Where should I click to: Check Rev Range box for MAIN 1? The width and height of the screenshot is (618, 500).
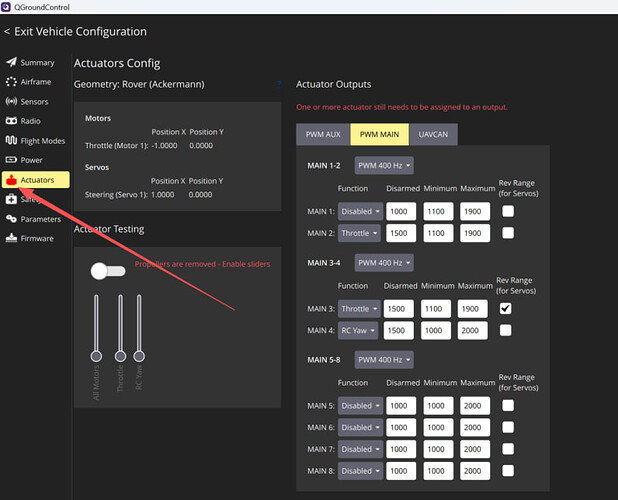click(508, 211)
